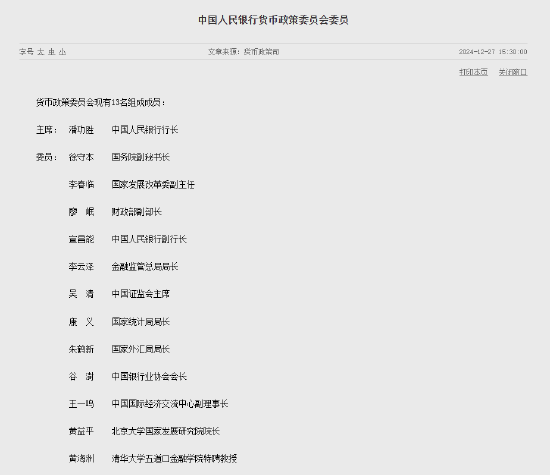This screenshot has width=550, height=475.
Task: Click the name 李春临
Action: 81,185
